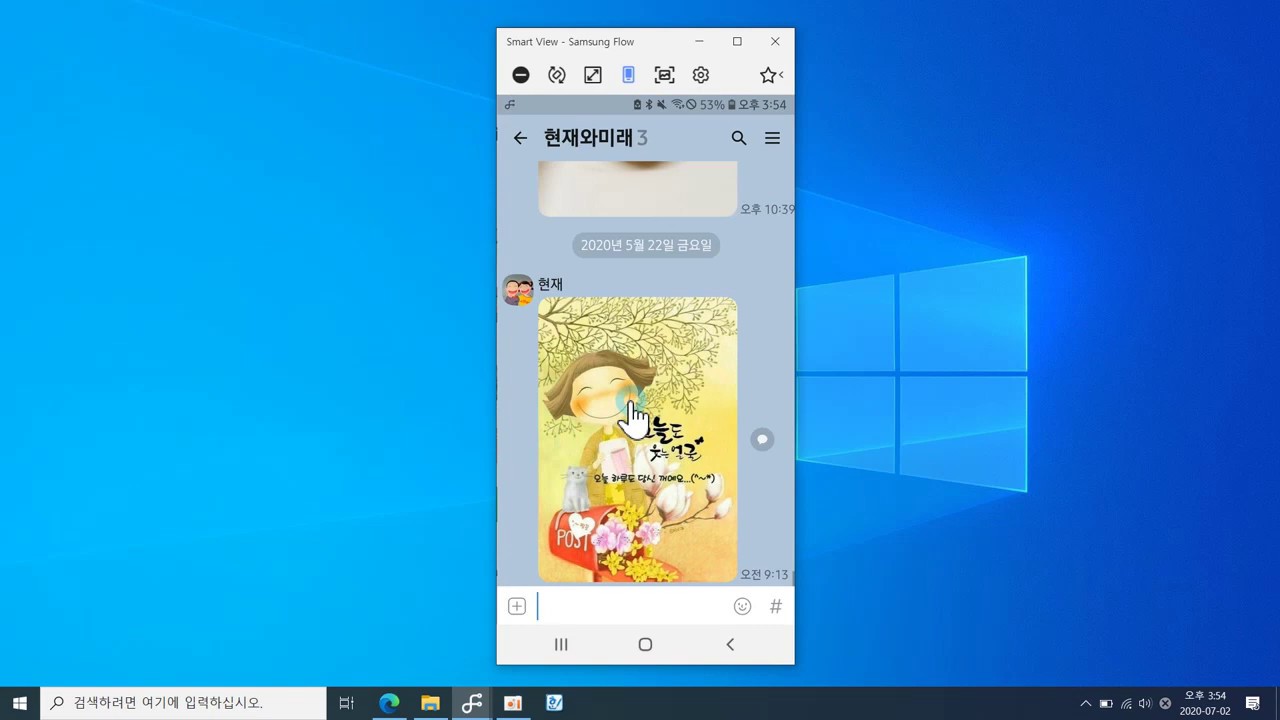Click the chat title 현재와미래
1280x720 pixels.
point(588,138)
